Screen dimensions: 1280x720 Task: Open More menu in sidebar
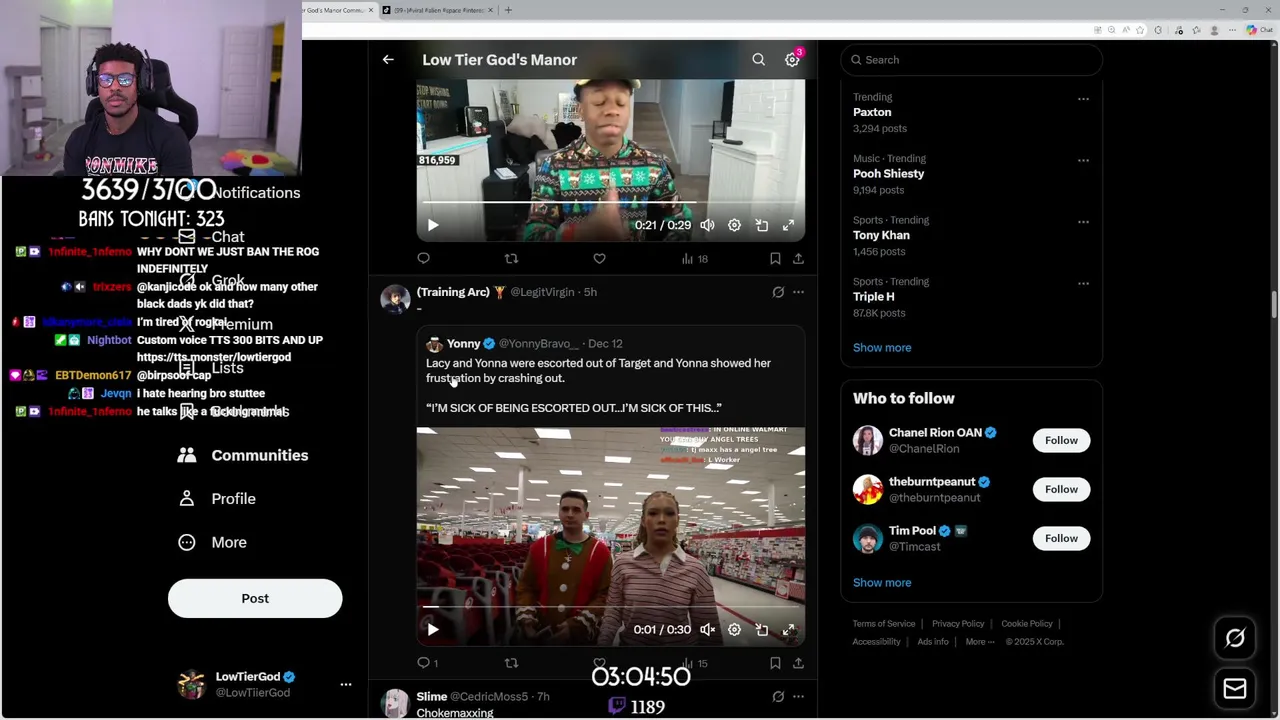coord(212,543)
